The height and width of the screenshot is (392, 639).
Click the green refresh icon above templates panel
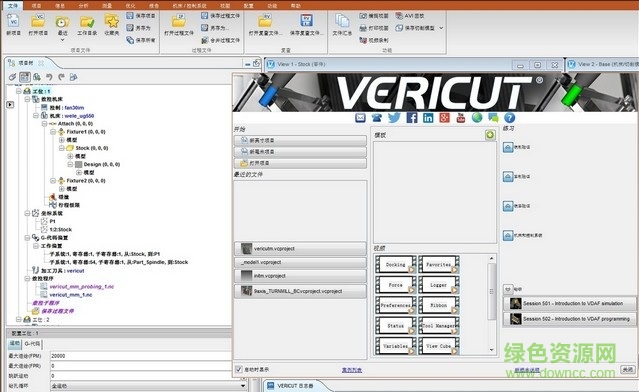(490, 135)
